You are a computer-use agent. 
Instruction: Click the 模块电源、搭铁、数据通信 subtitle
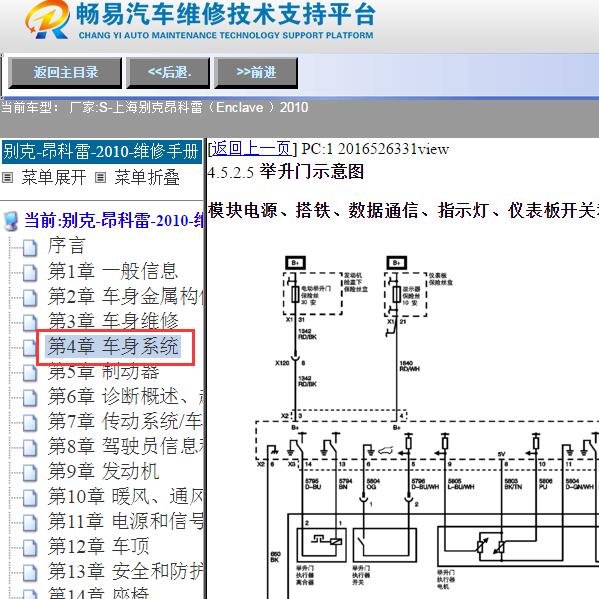point(404,210)
